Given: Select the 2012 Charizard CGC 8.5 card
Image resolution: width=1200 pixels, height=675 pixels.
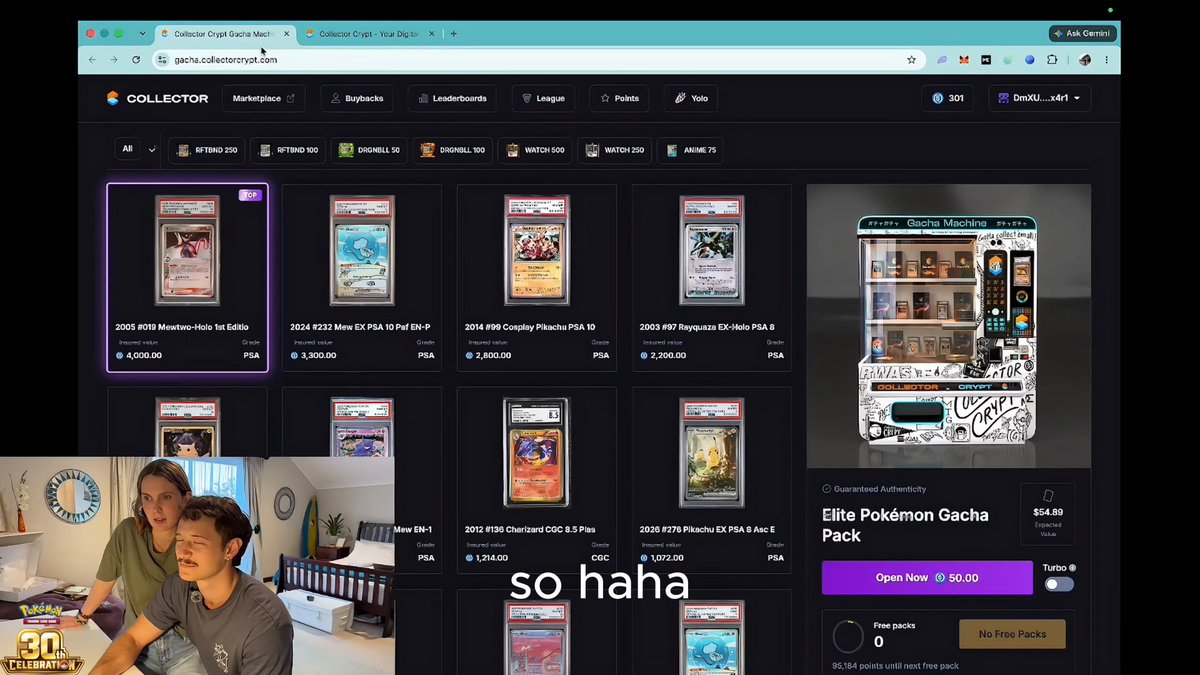Looking at the screenshot, I should [537, 480].
